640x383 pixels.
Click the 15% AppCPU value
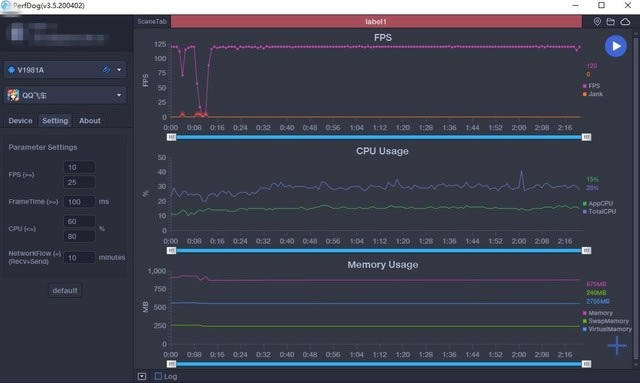click(592, 179)
